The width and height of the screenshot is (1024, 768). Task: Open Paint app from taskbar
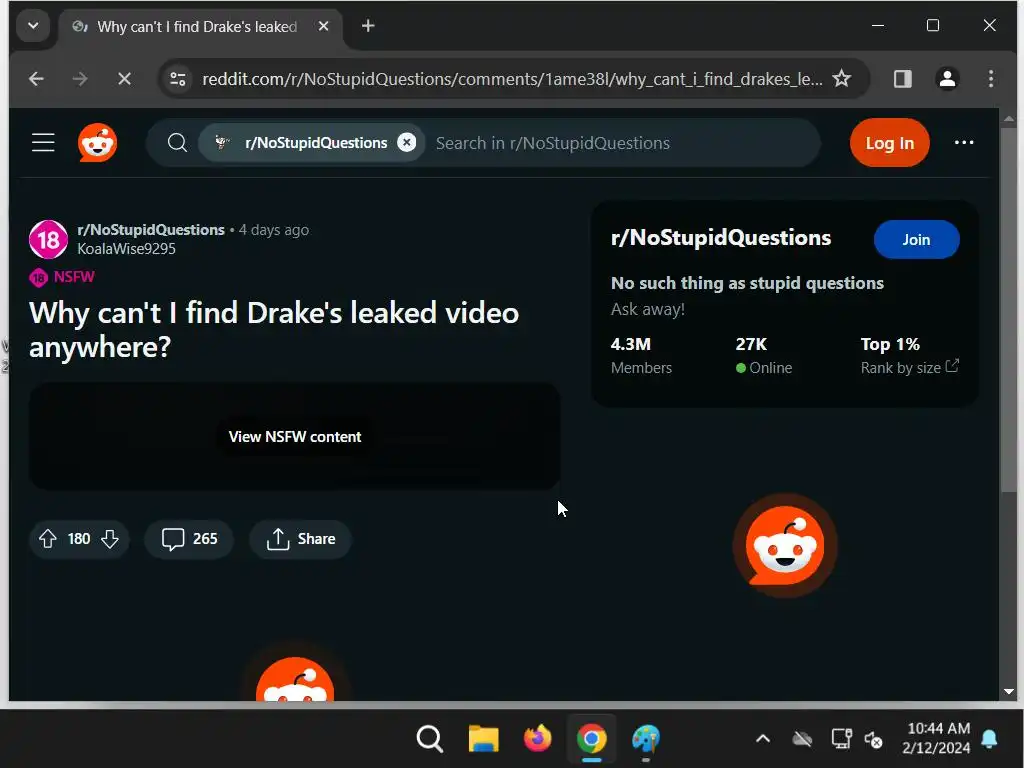[x=646, y=739]
